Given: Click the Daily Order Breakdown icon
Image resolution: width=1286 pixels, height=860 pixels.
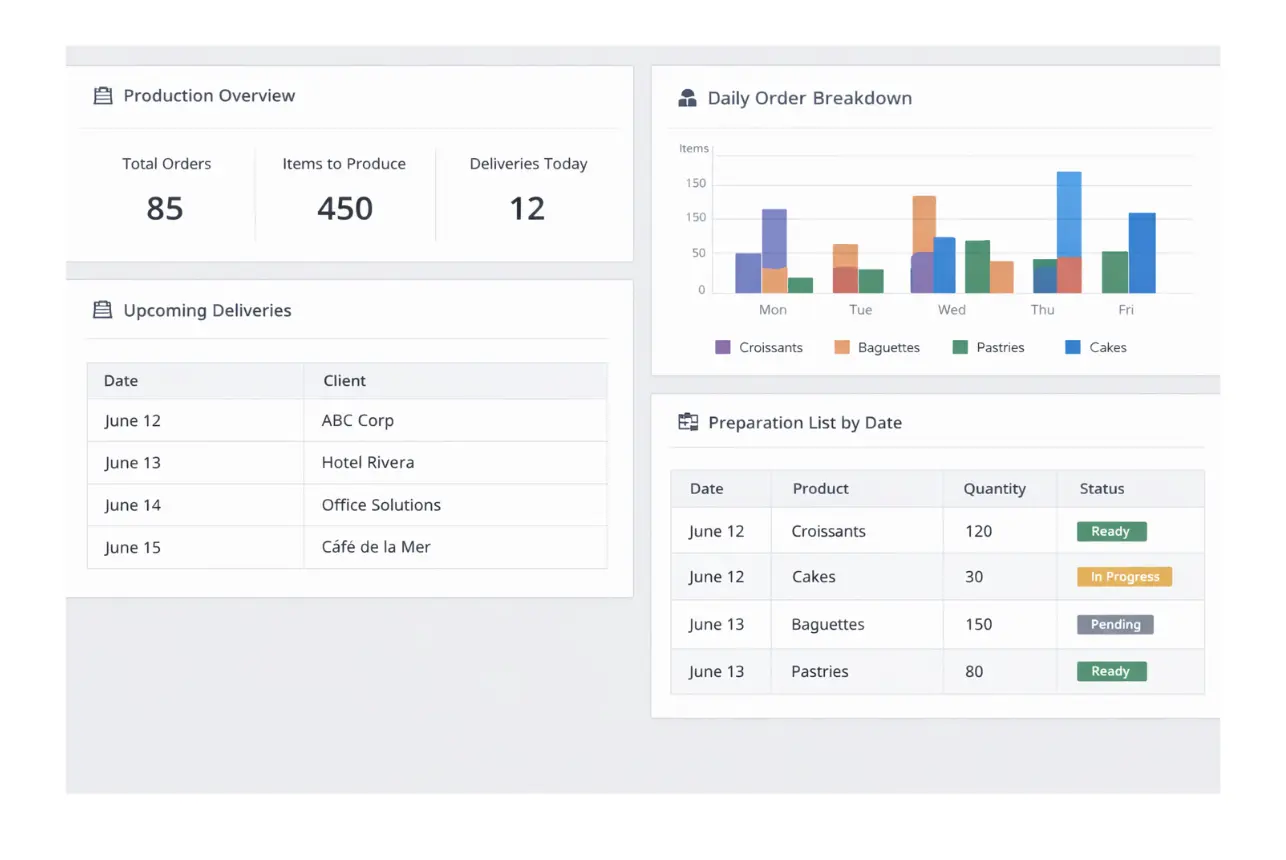Looking at the screenshot, I should coord(687,98).
